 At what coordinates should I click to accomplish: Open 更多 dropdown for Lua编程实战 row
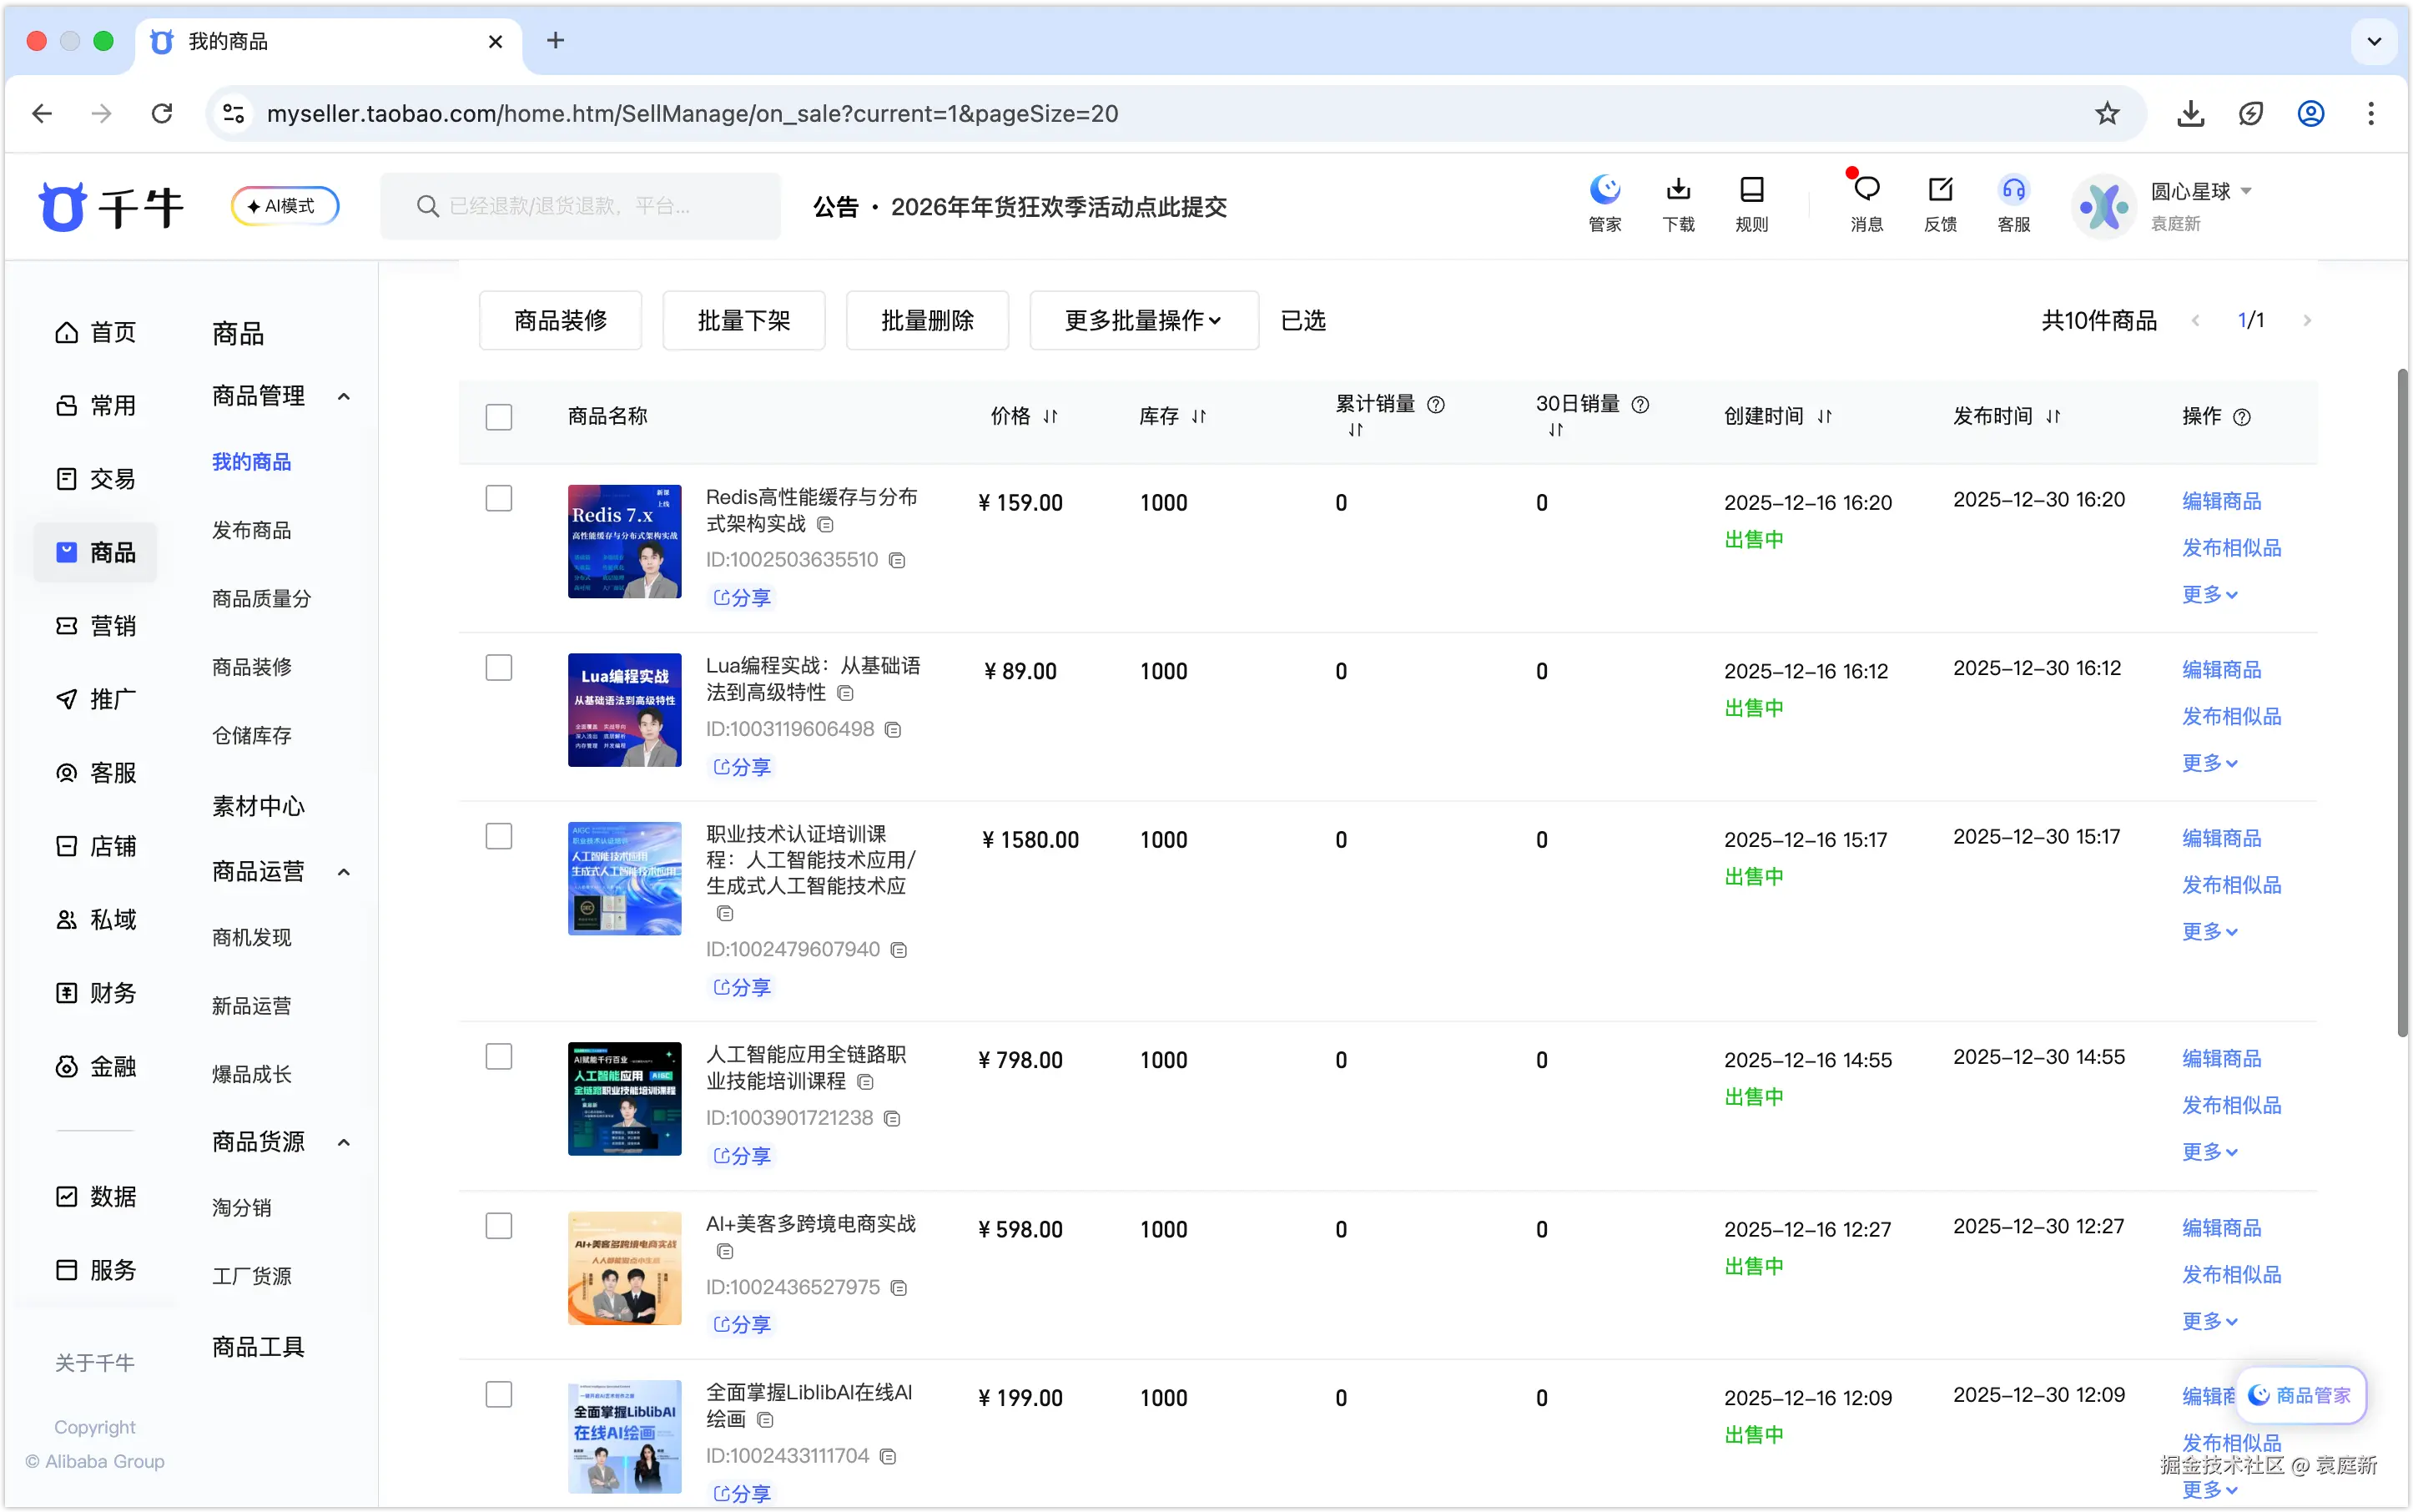coord(2209,763)
